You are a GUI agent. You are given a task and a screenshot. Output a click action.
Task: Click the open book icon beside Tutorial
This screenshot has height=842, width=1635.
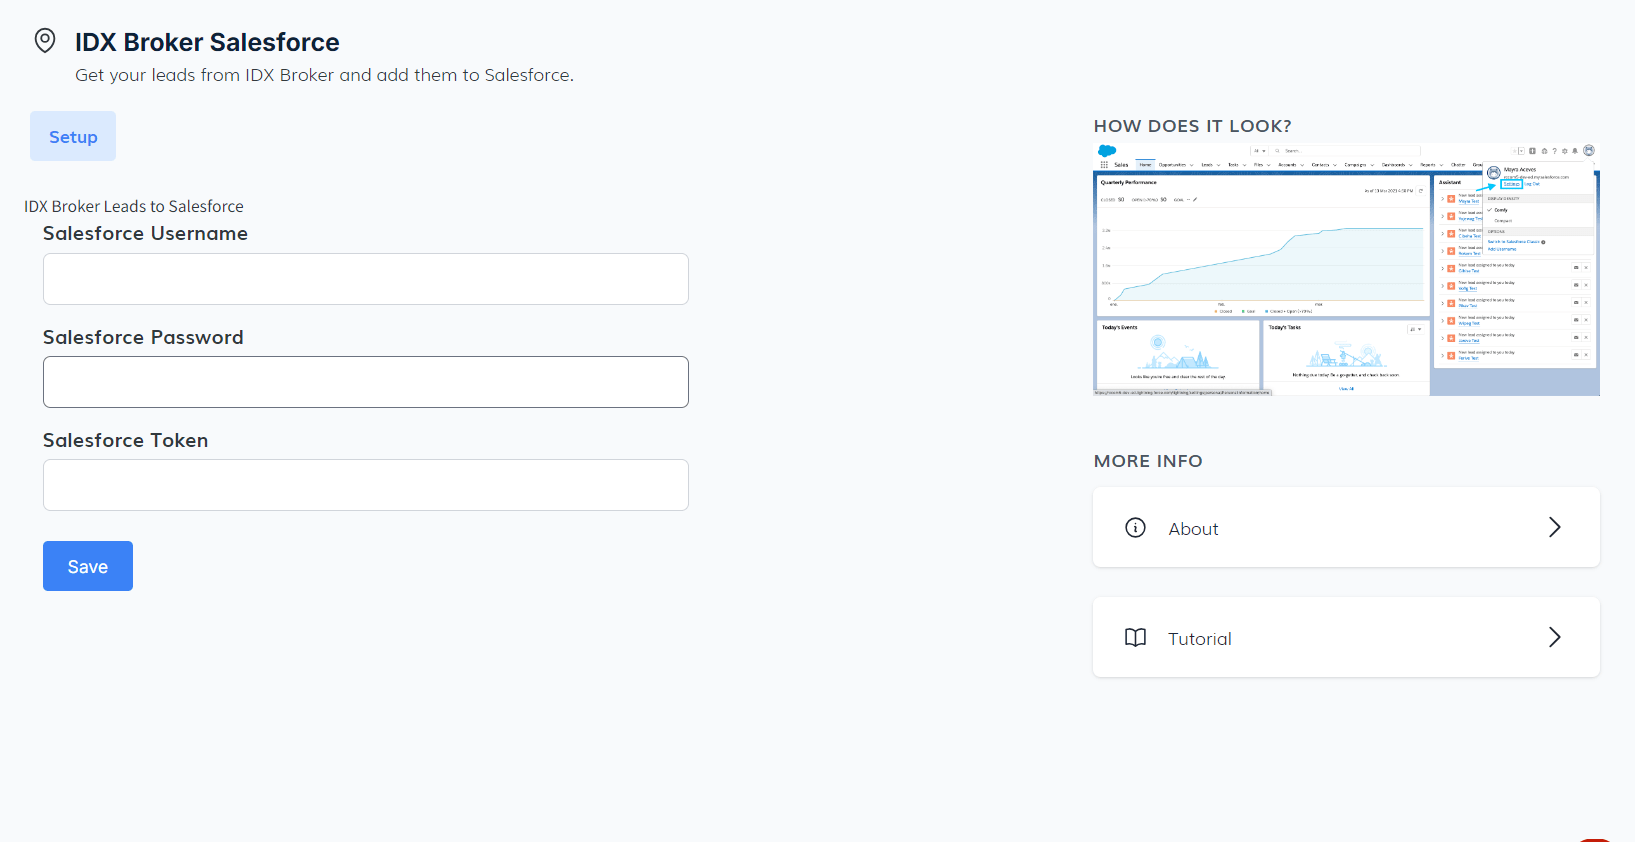(1135, 638)
